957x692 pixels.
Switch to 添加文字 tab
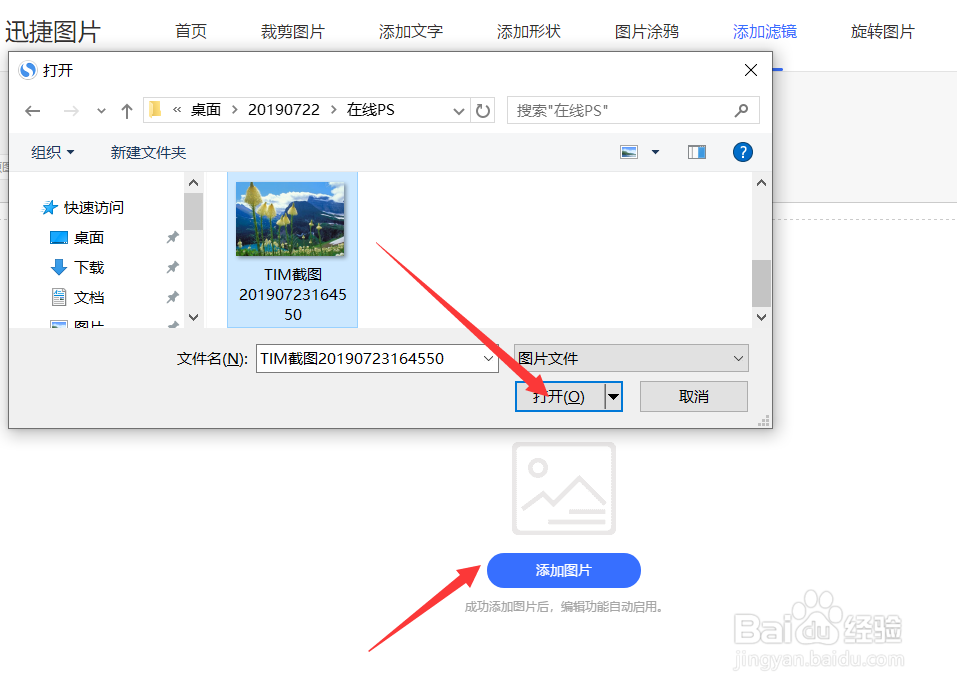[x=411, y=31]
